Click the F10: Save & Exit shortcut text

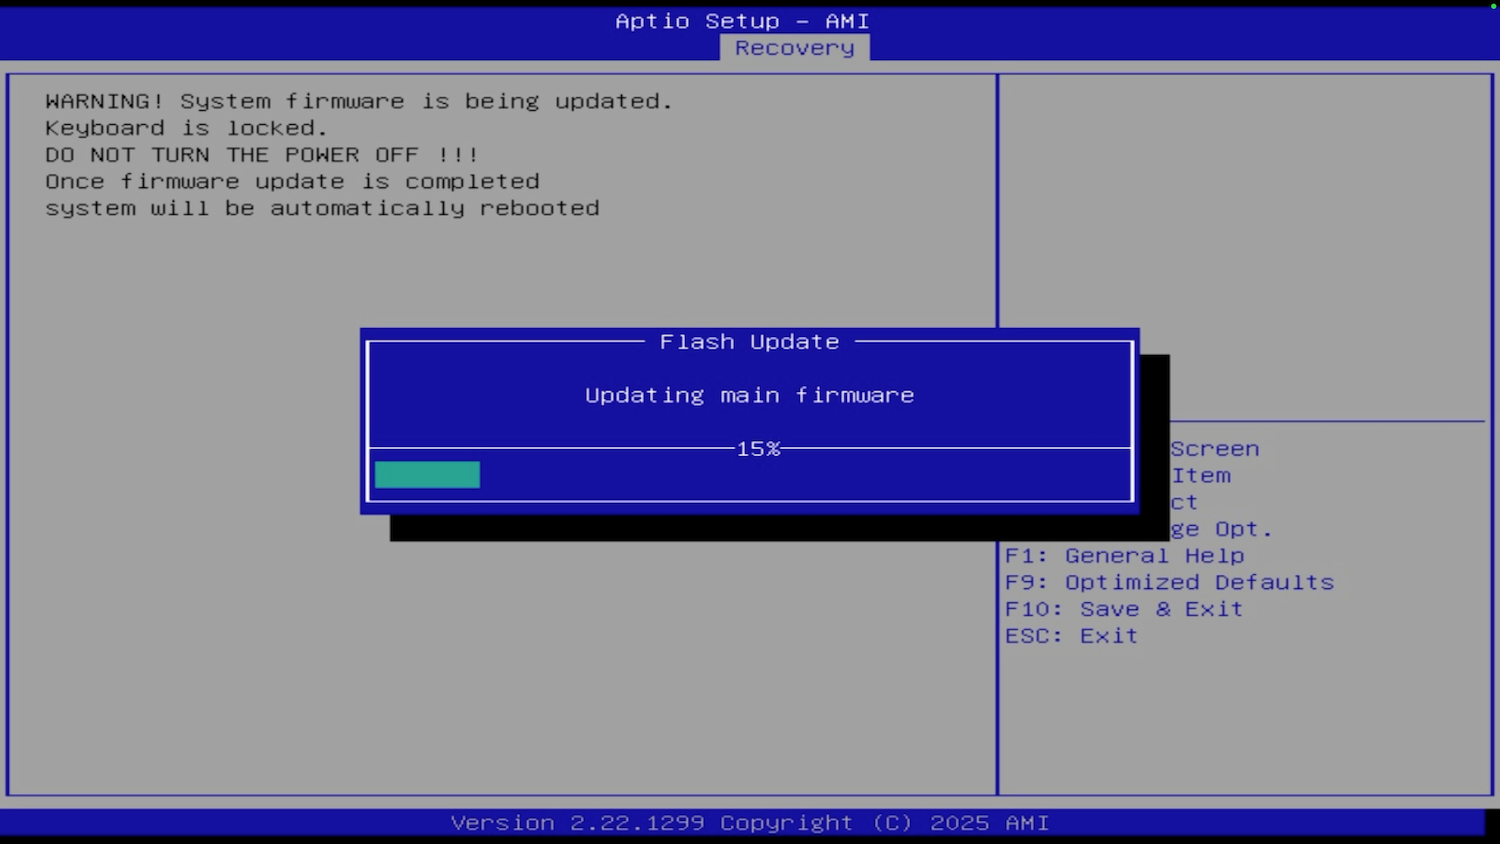pyautogui.click(x=1123, y=608)
